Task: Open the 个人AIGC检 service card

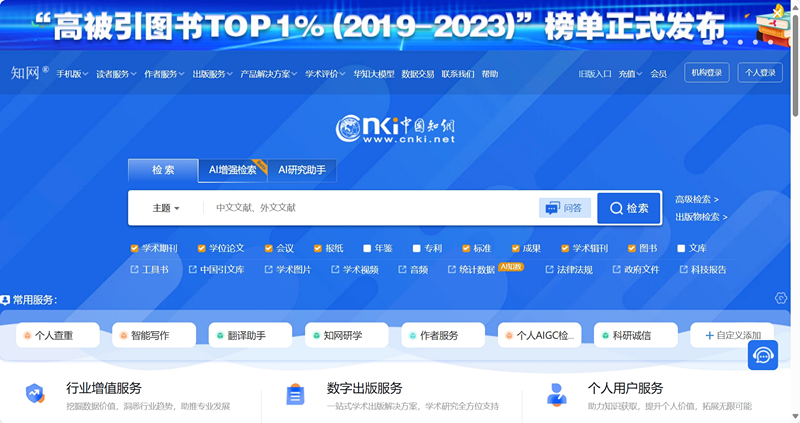Action: pos(539,335)
